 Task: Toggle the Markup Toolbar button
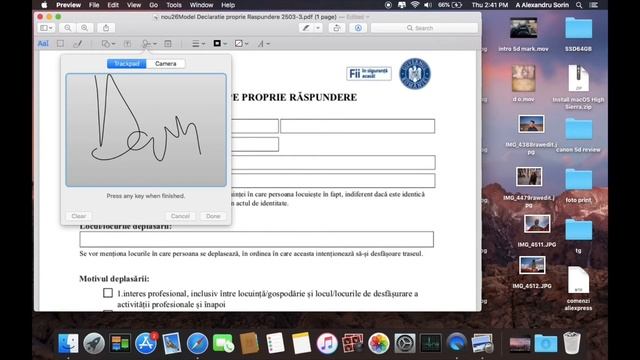click(x=358, y=28)
